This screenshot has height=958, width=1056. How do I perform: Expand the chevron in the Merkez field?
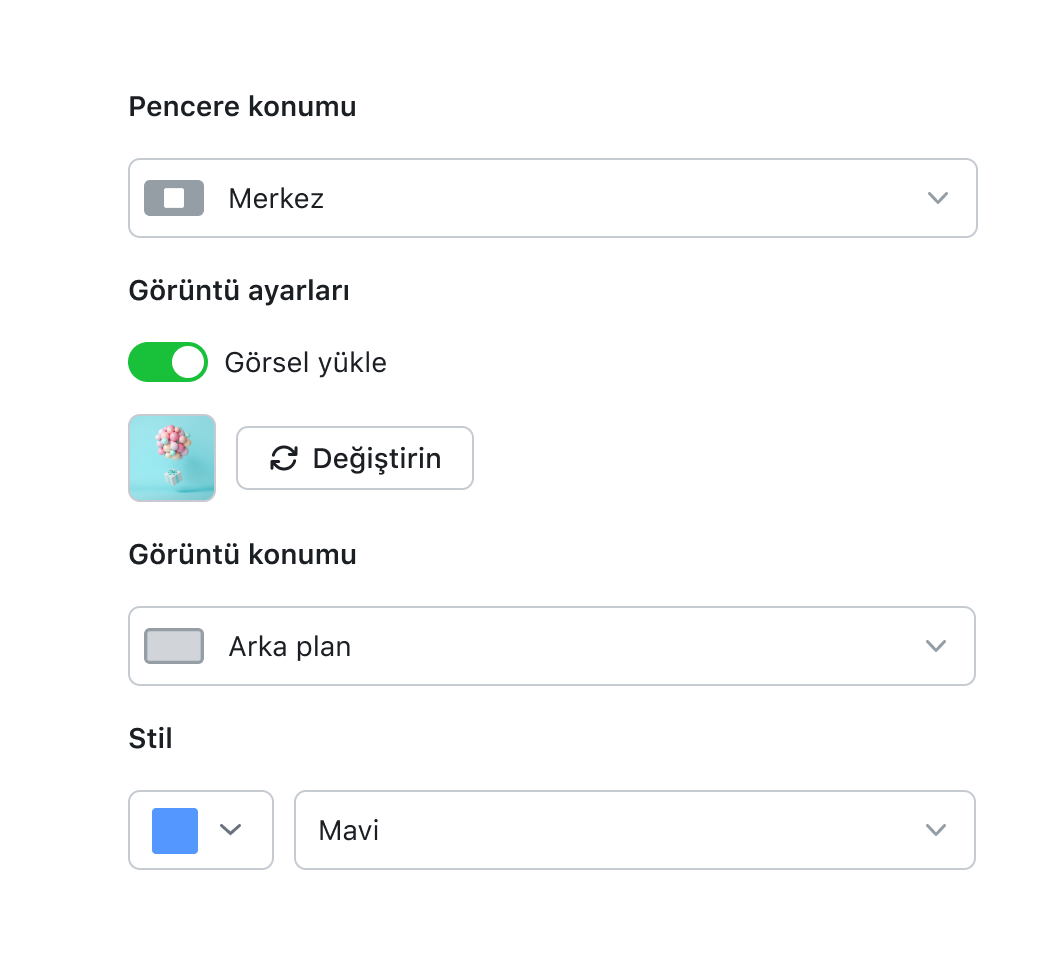point(937,198)
